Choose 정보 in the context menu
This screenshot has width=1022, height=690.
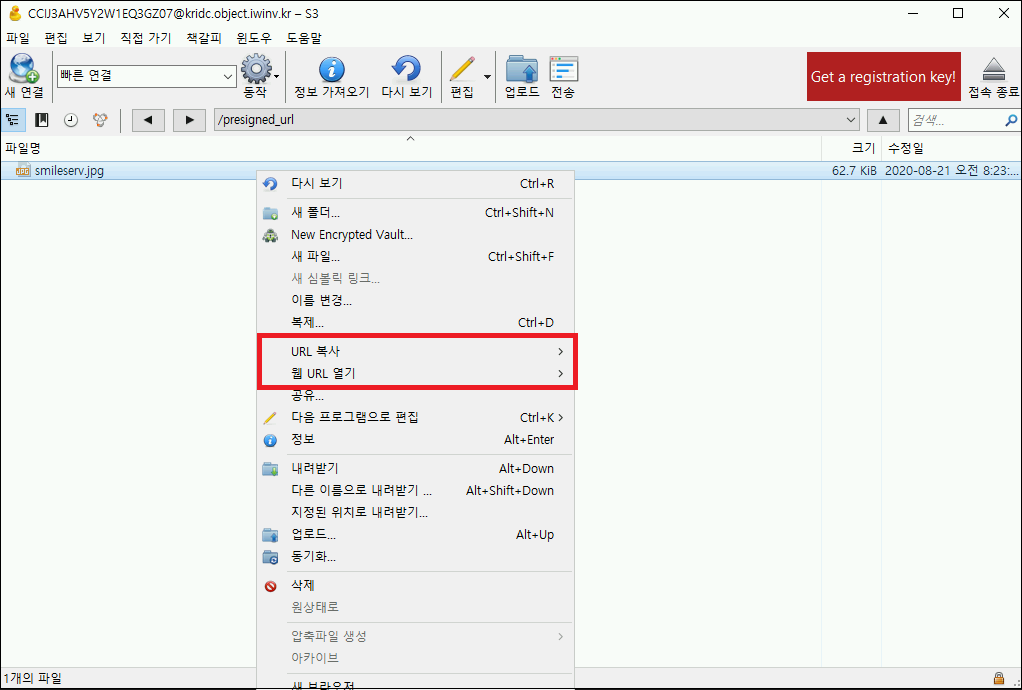416,440
